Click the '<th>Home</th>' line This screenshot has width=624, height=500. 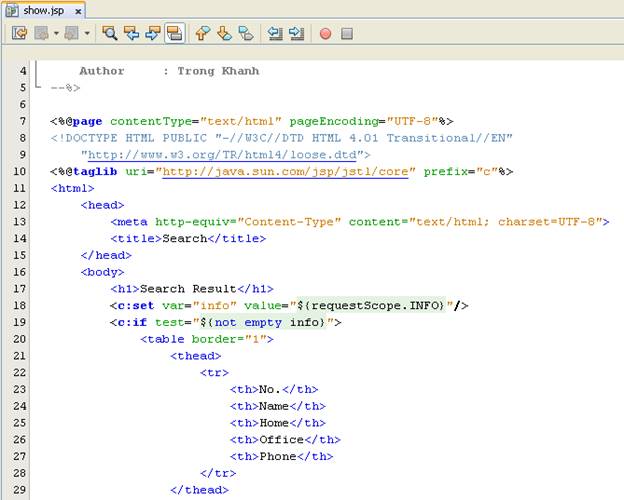point(278,423)
